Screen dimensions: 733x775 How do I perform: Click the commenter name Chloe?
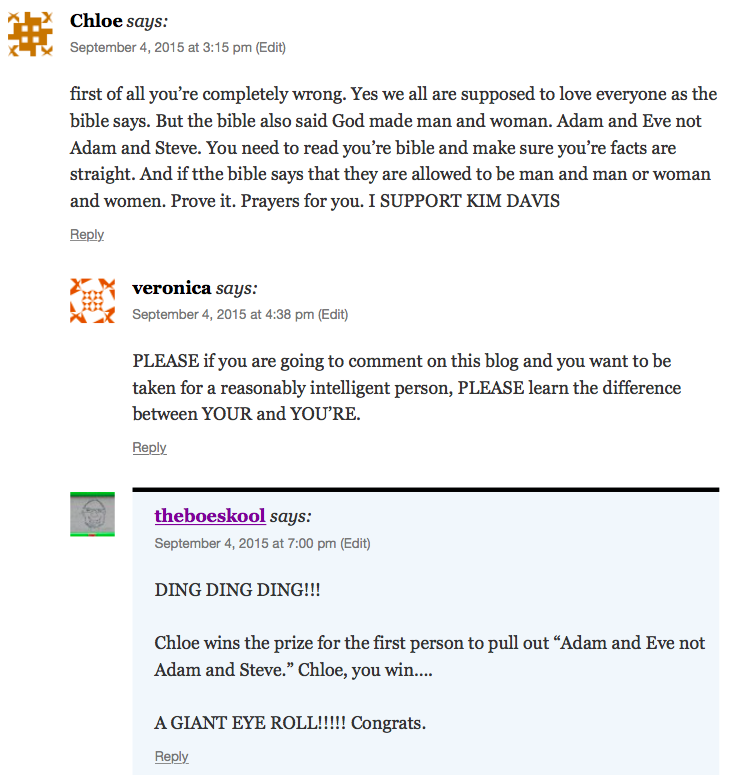coord(96,21)
